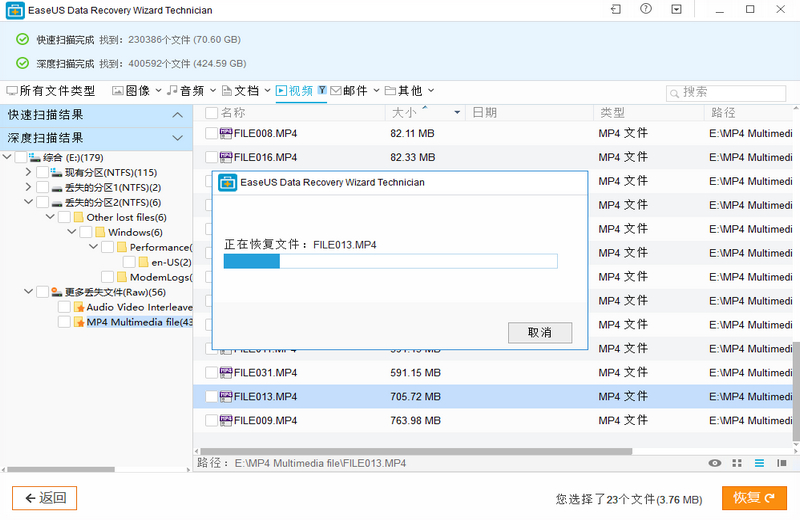Cancel recovery with the 取消 button
This screenshot has height=520, width=800.
pyautogui.click(x=540, y=333)
